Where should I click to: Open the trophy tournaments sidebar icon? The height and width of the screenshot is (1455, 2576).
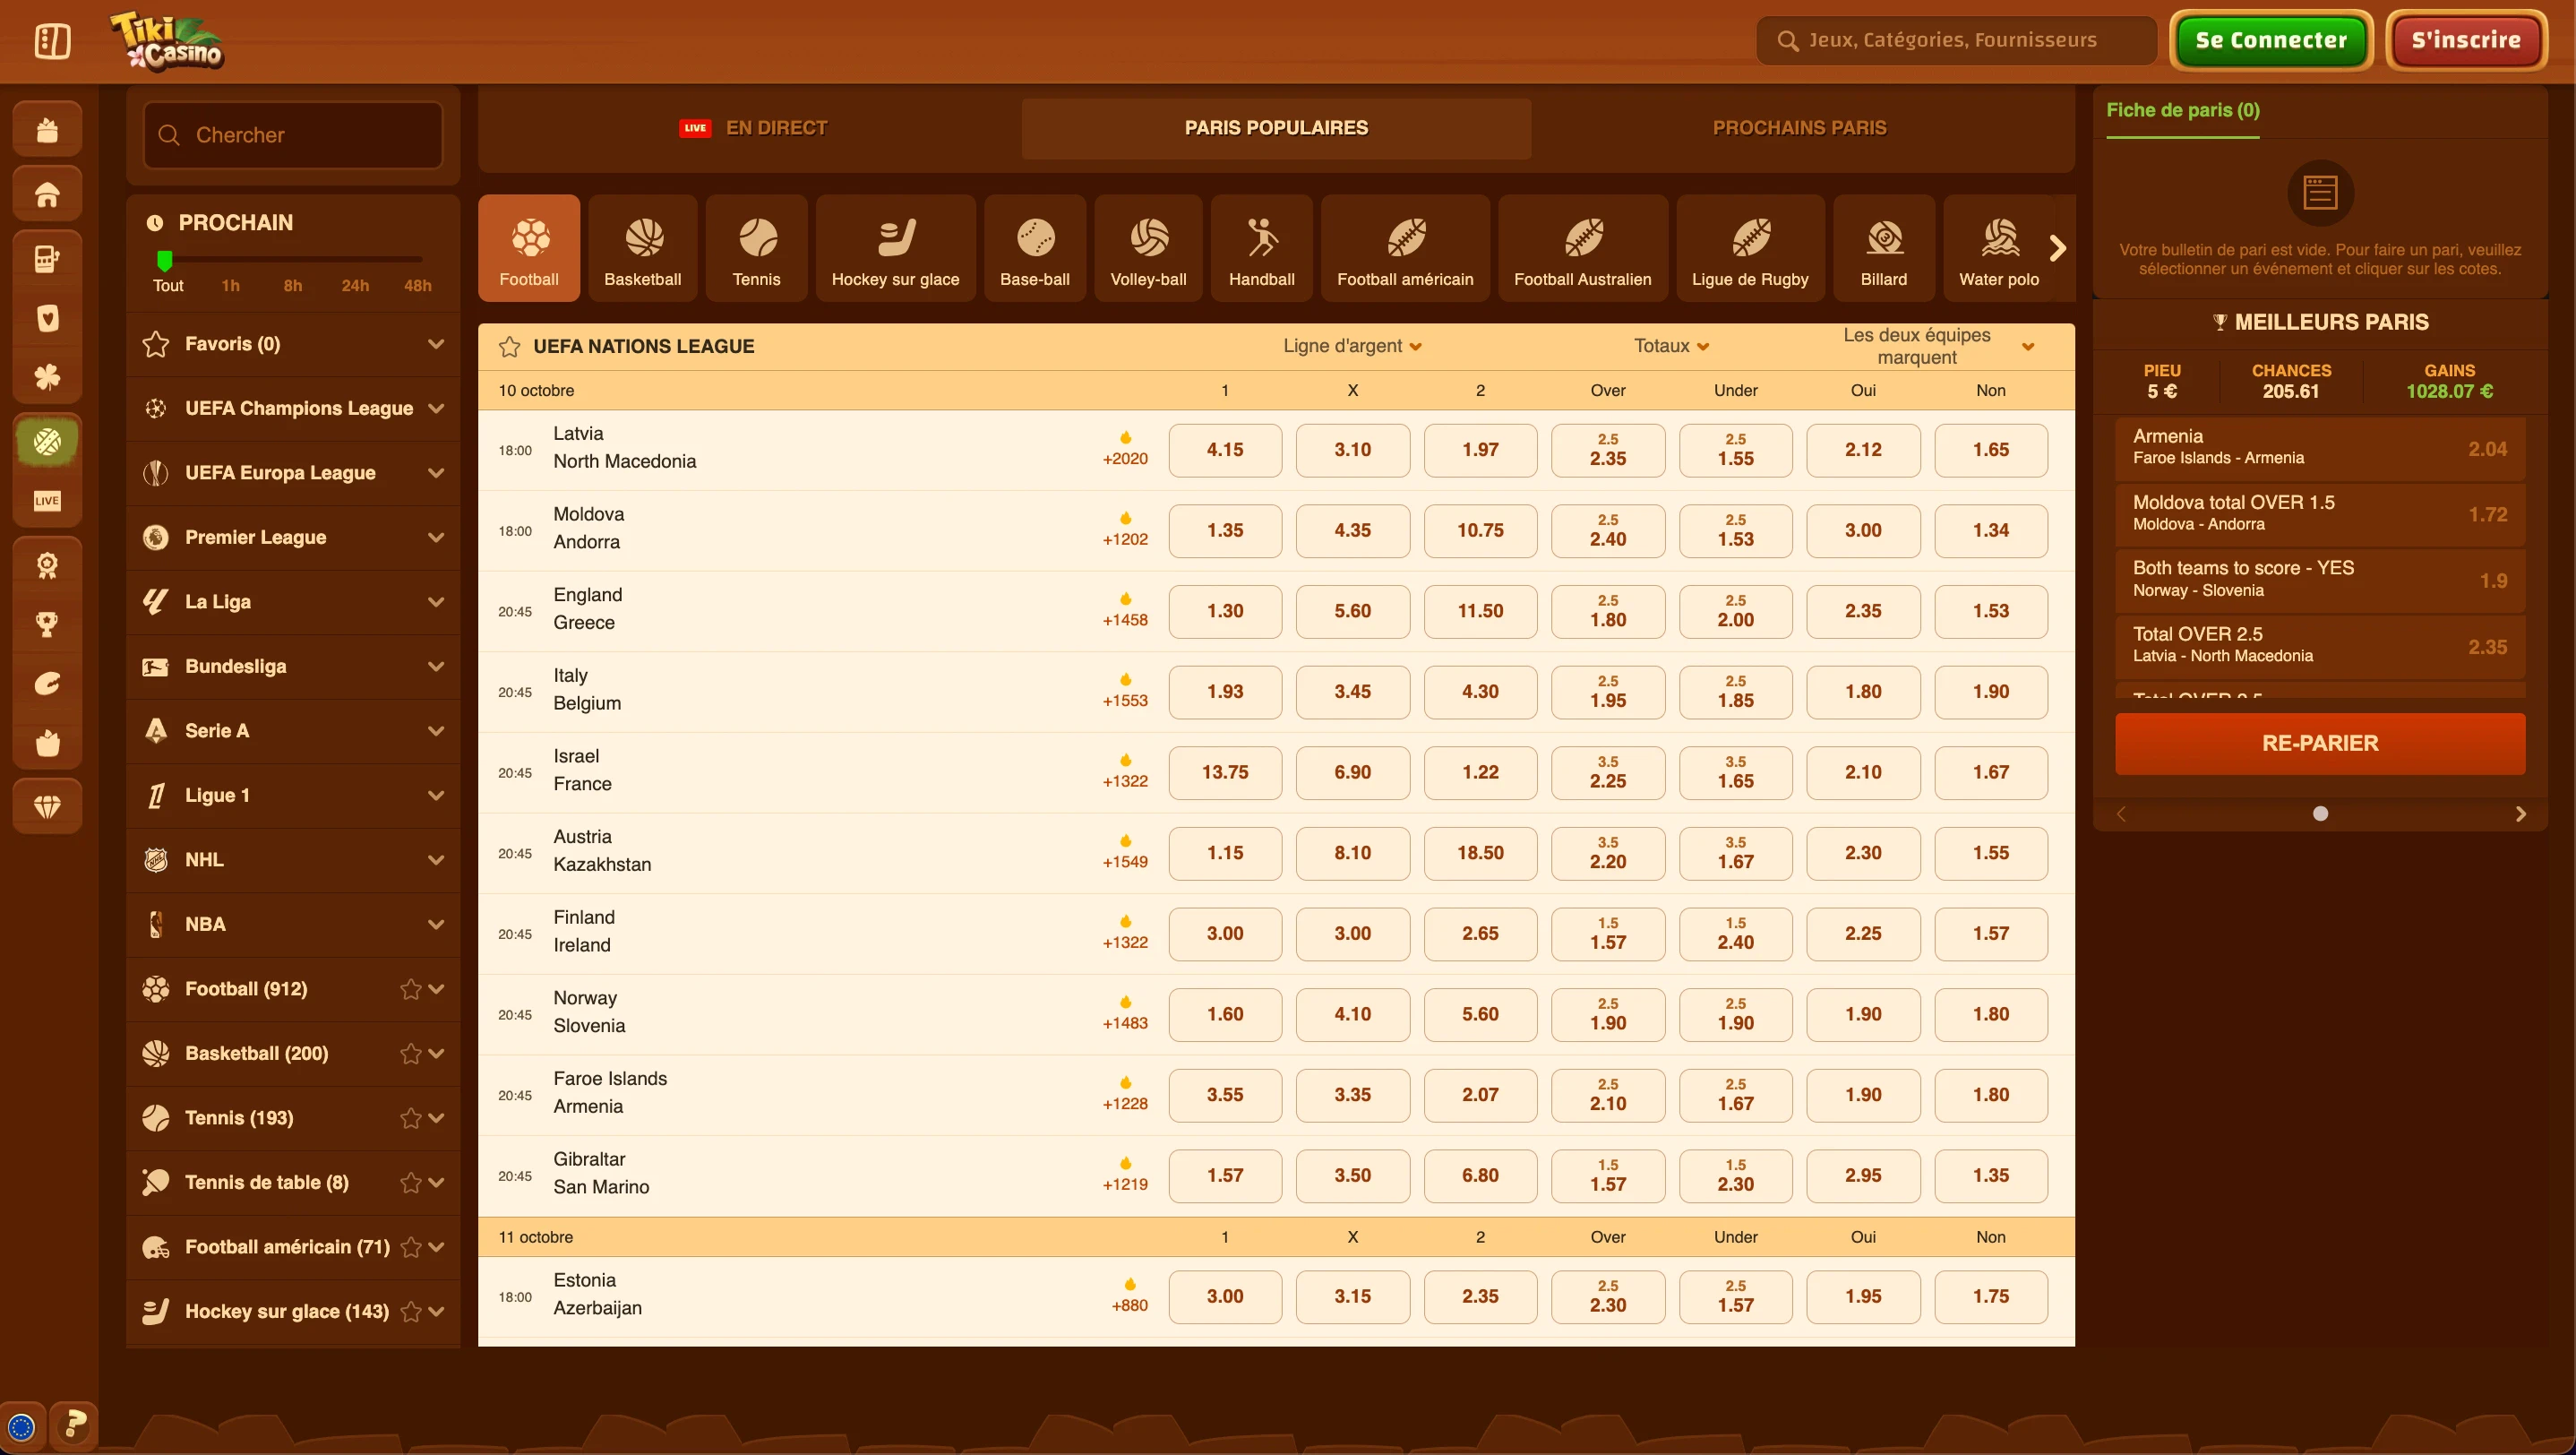47,624
